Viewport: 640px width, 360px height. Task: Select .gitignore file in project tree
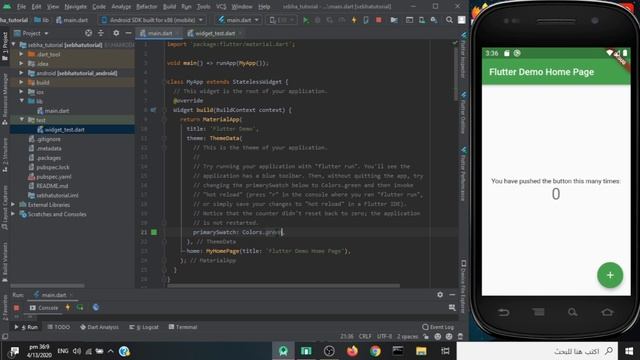[48, 139]
